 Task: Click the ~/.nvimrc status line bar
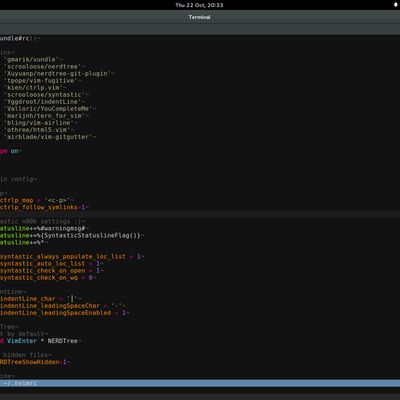click(x=200, y=383)
